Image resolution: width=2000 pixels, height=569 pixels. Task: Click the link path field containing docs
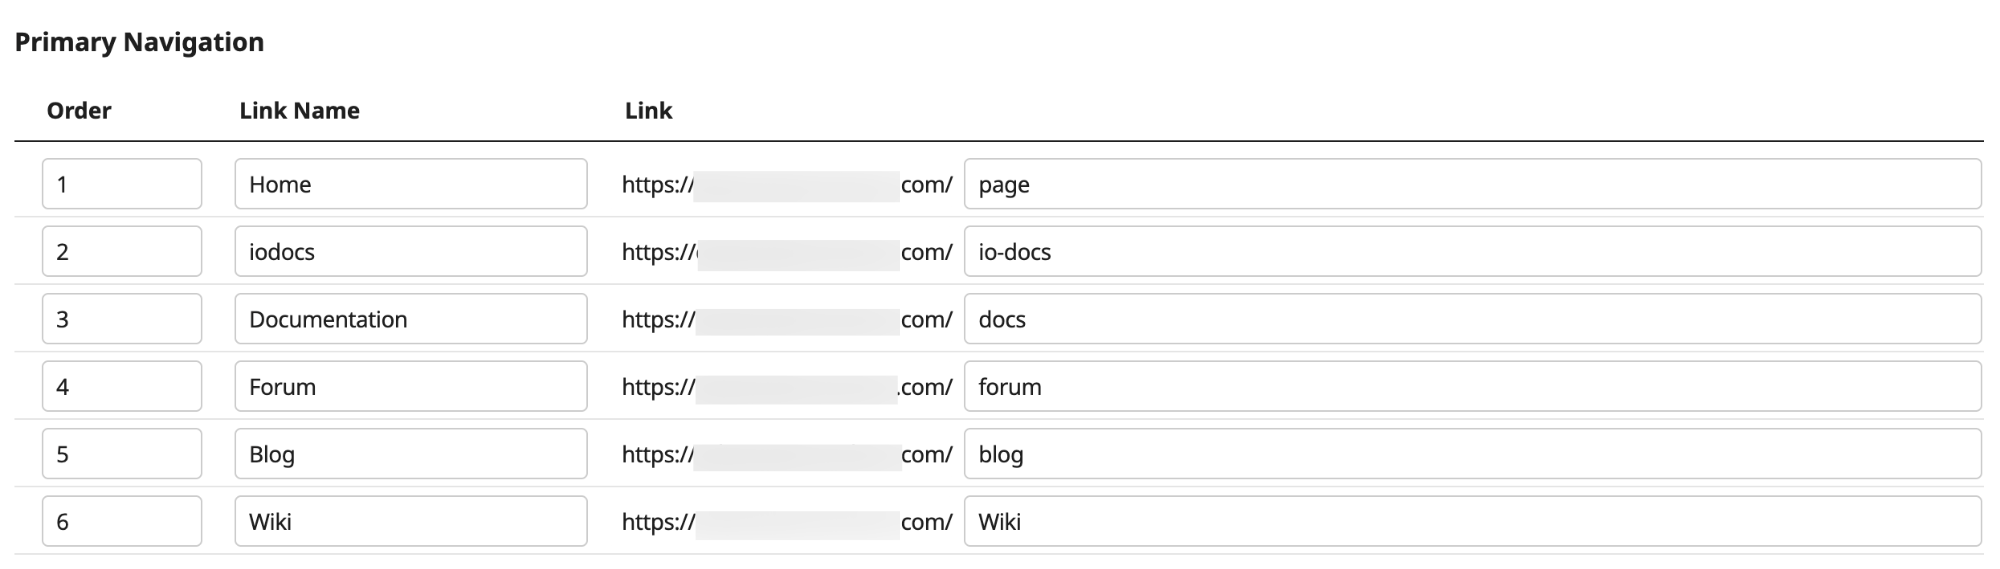[1472, 319]
